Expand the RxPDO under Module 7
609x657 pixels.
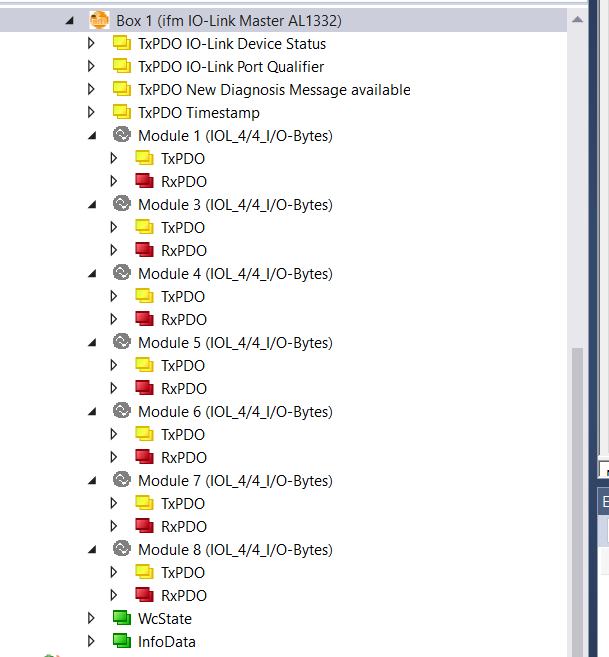pyautogui.click(x=114, y=526)
